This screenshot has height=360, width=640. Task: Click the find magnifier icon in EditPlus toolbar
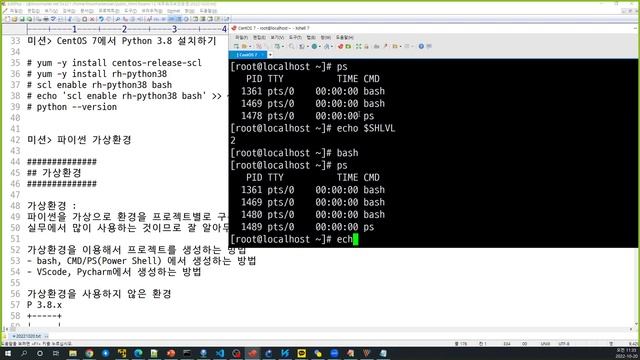[x=117, y=19]
